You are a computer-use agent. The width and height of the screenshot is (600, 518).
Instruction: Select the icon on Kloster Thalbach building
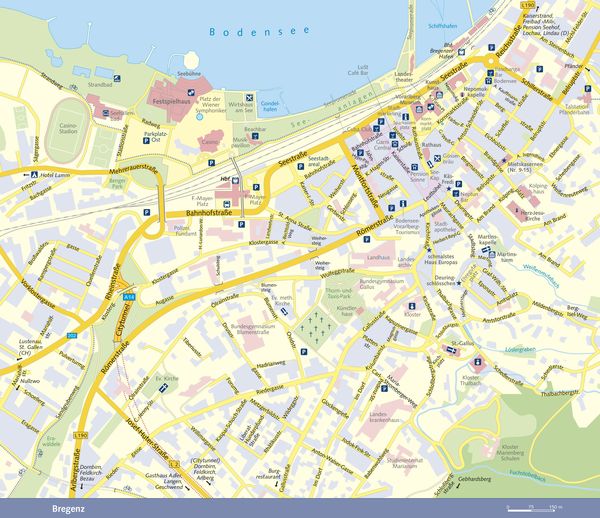pos(478,362)
